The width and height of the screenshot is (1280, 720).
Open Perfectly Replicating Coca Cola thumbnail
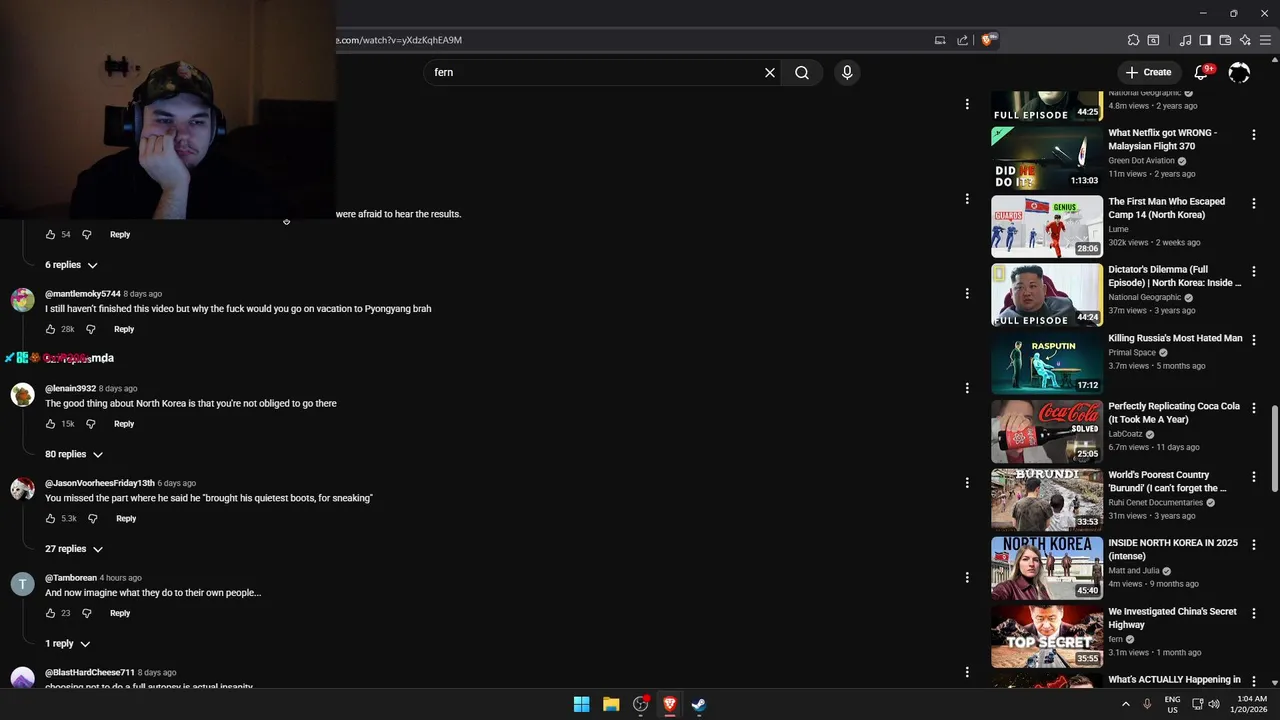pyautogui.click(x=1047, y=431)
